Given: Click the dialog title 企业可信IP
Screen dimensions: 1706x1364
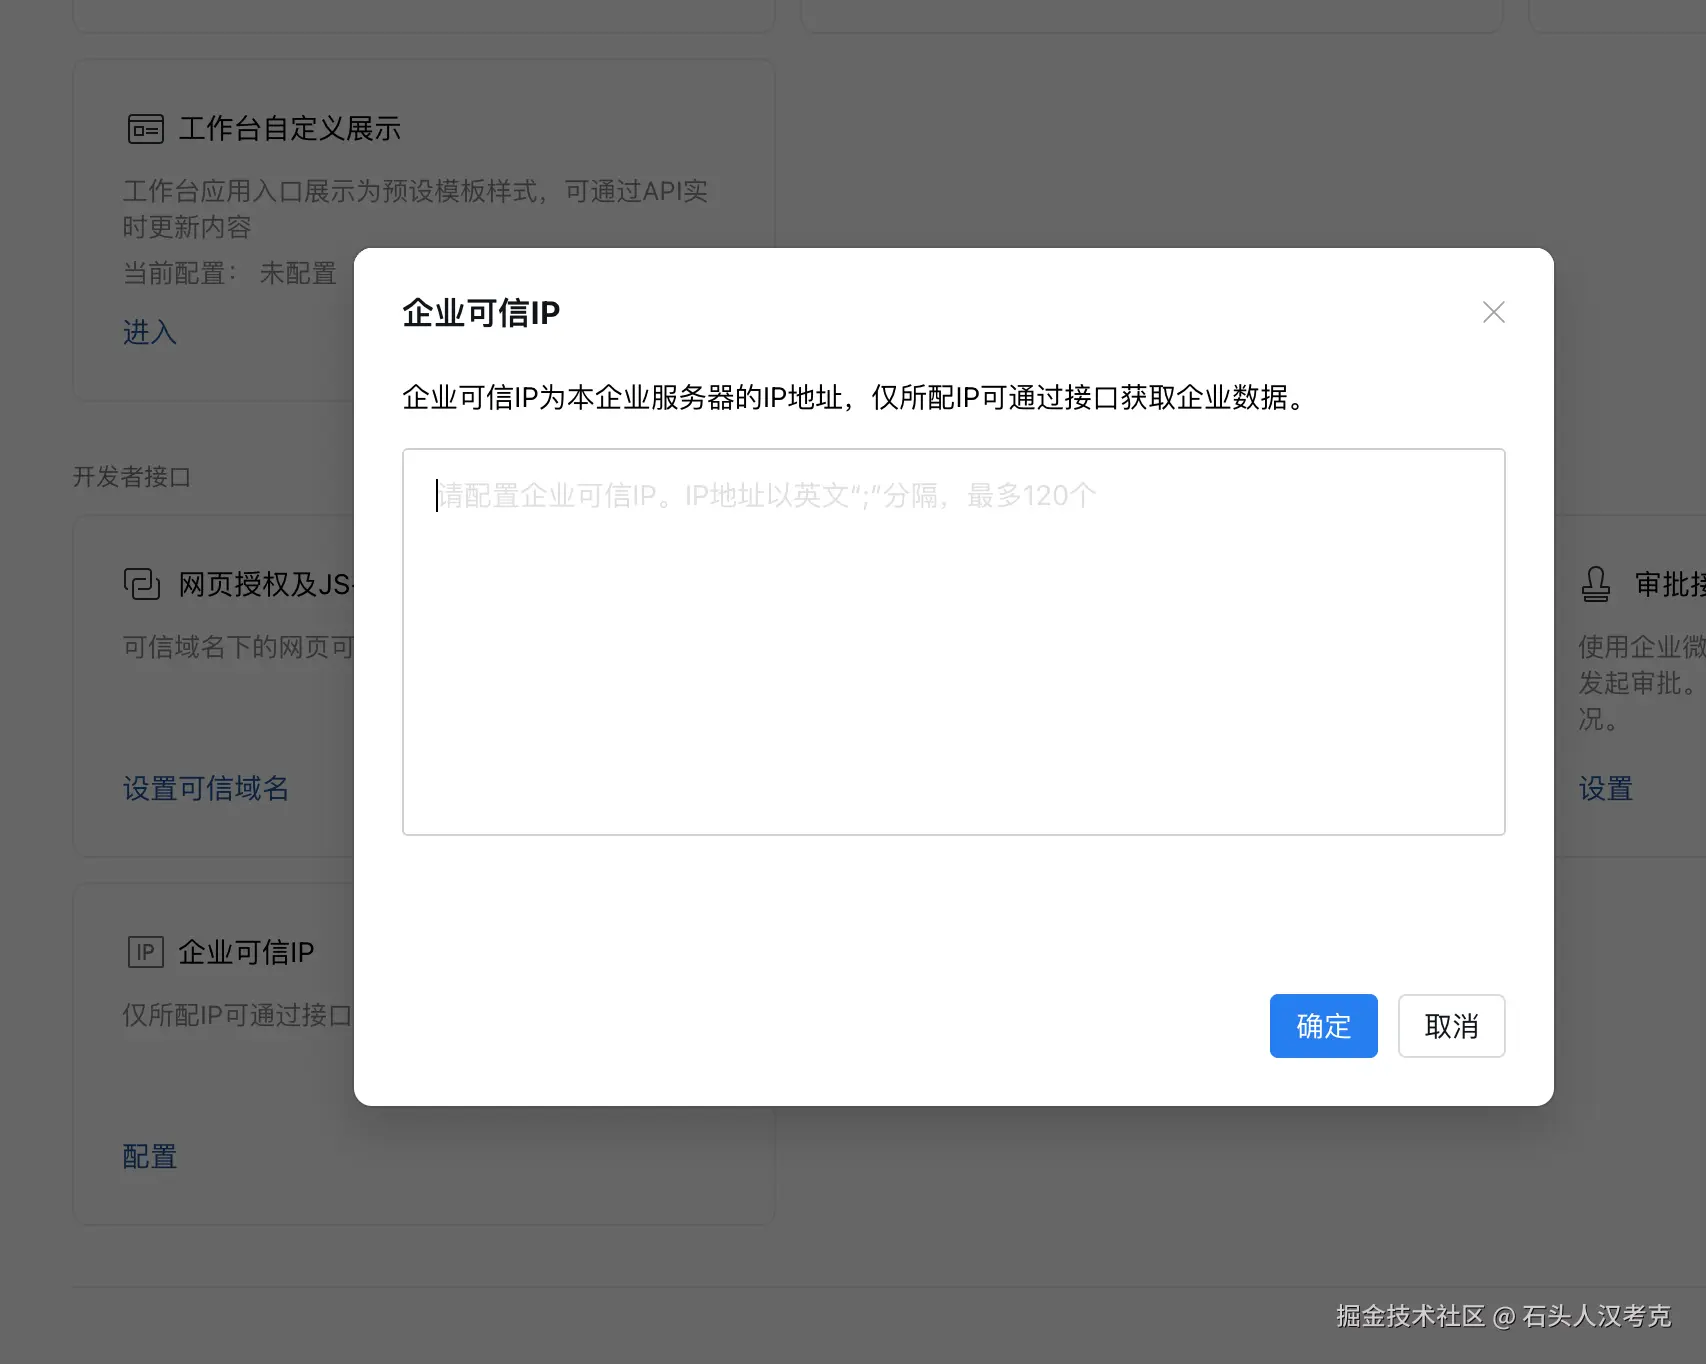Looking at the screenshot, I should pyautogui.click(x=481, y=313).
